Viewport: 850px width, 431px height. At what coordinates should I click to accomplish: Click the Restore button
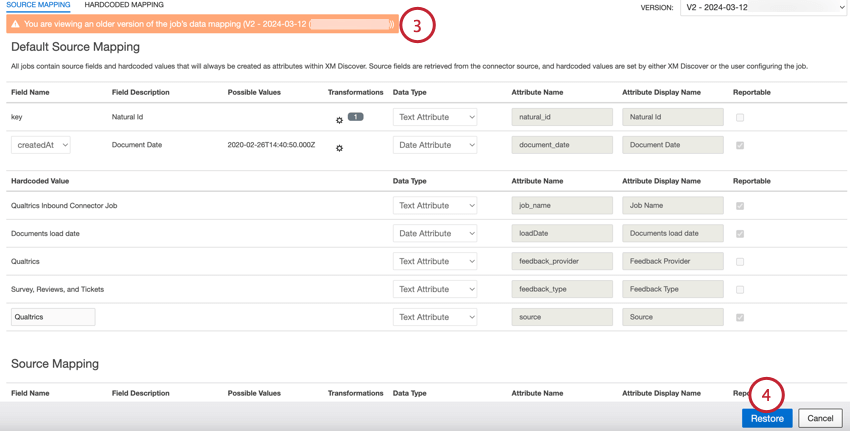(x=767, y=418)
